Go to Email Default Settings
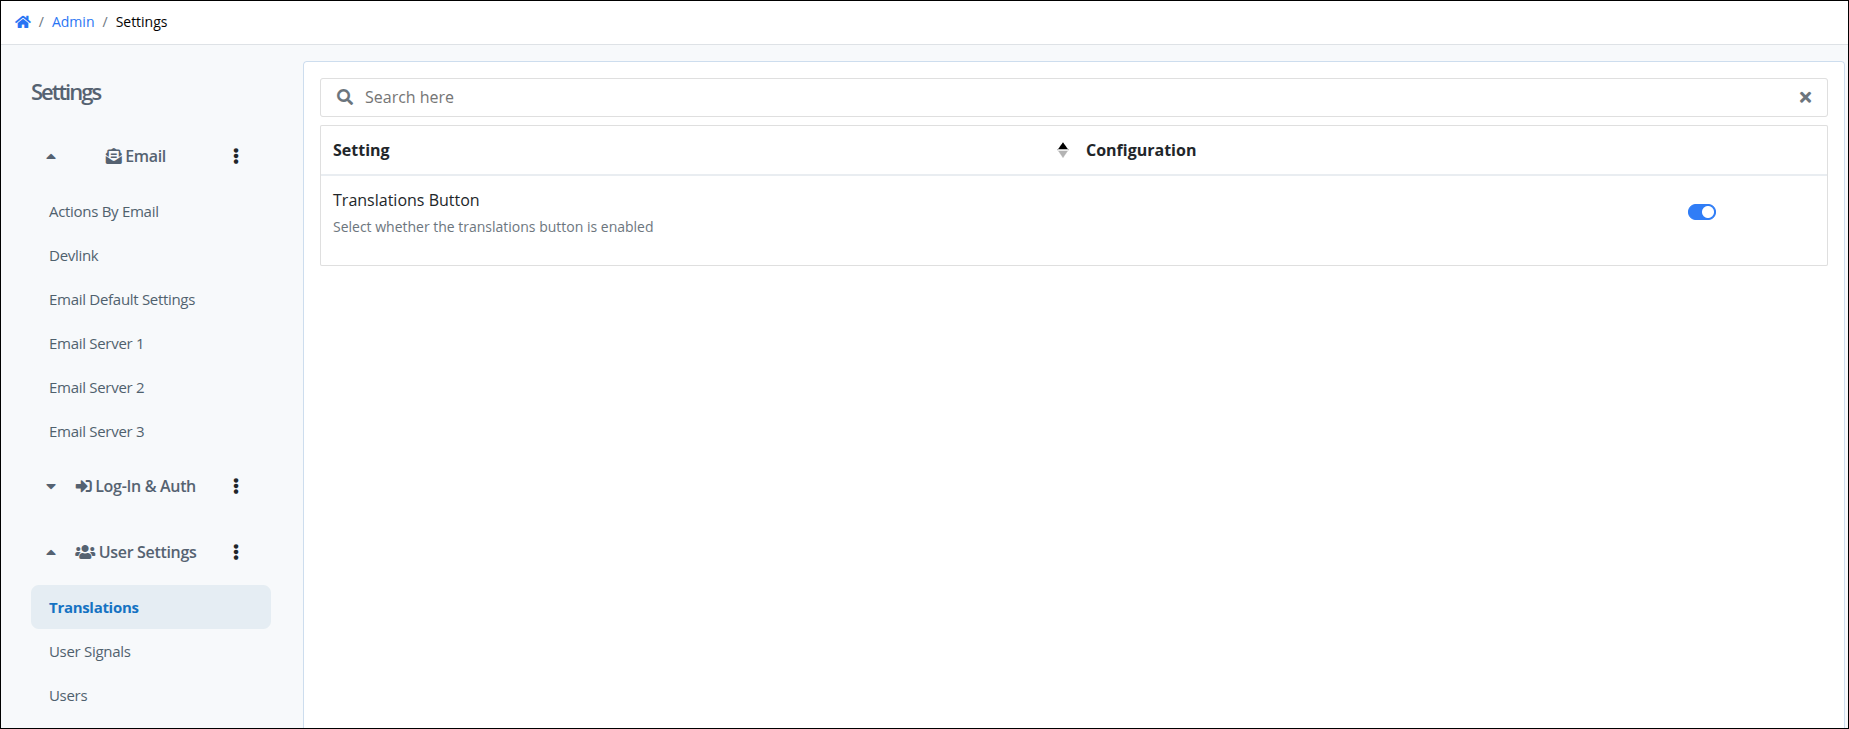 pyautogui.click(x=122, y=300)
